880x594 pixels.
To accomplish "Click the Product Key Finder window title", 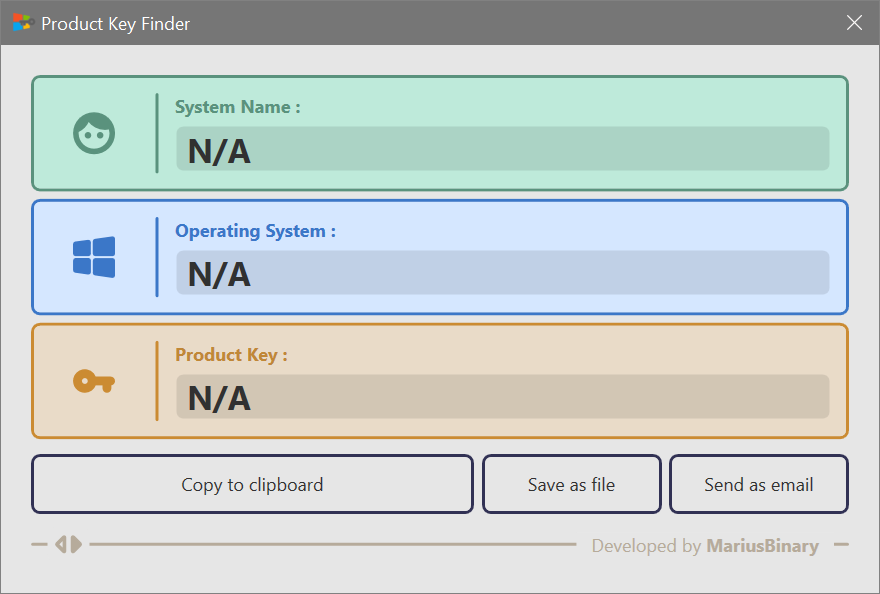I will [115, 23].
